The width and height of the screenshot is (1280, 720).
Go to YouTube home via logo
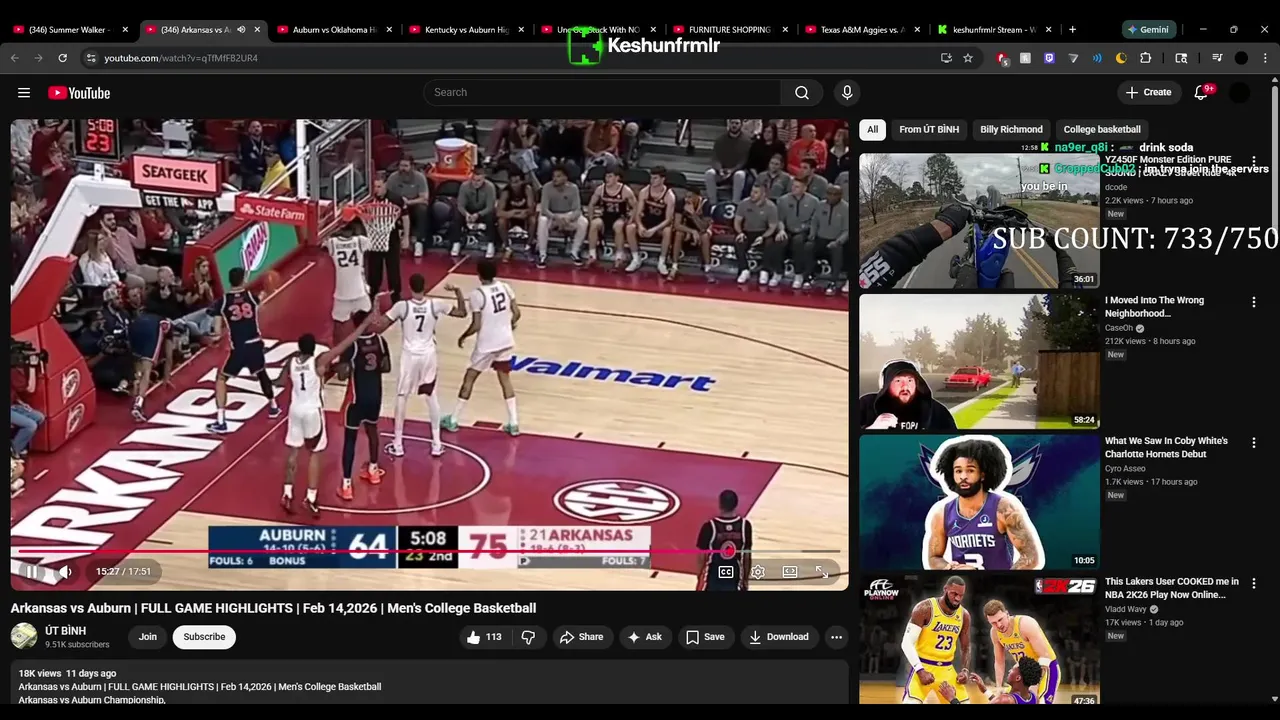pos(79,93)
